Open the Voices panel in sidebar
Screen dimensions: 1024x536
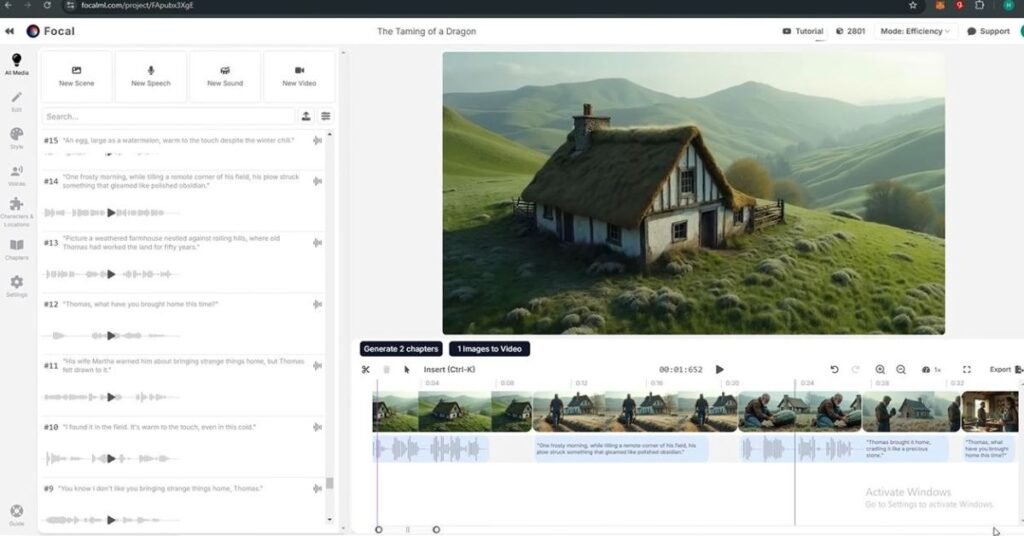click(x=16, y=174)
